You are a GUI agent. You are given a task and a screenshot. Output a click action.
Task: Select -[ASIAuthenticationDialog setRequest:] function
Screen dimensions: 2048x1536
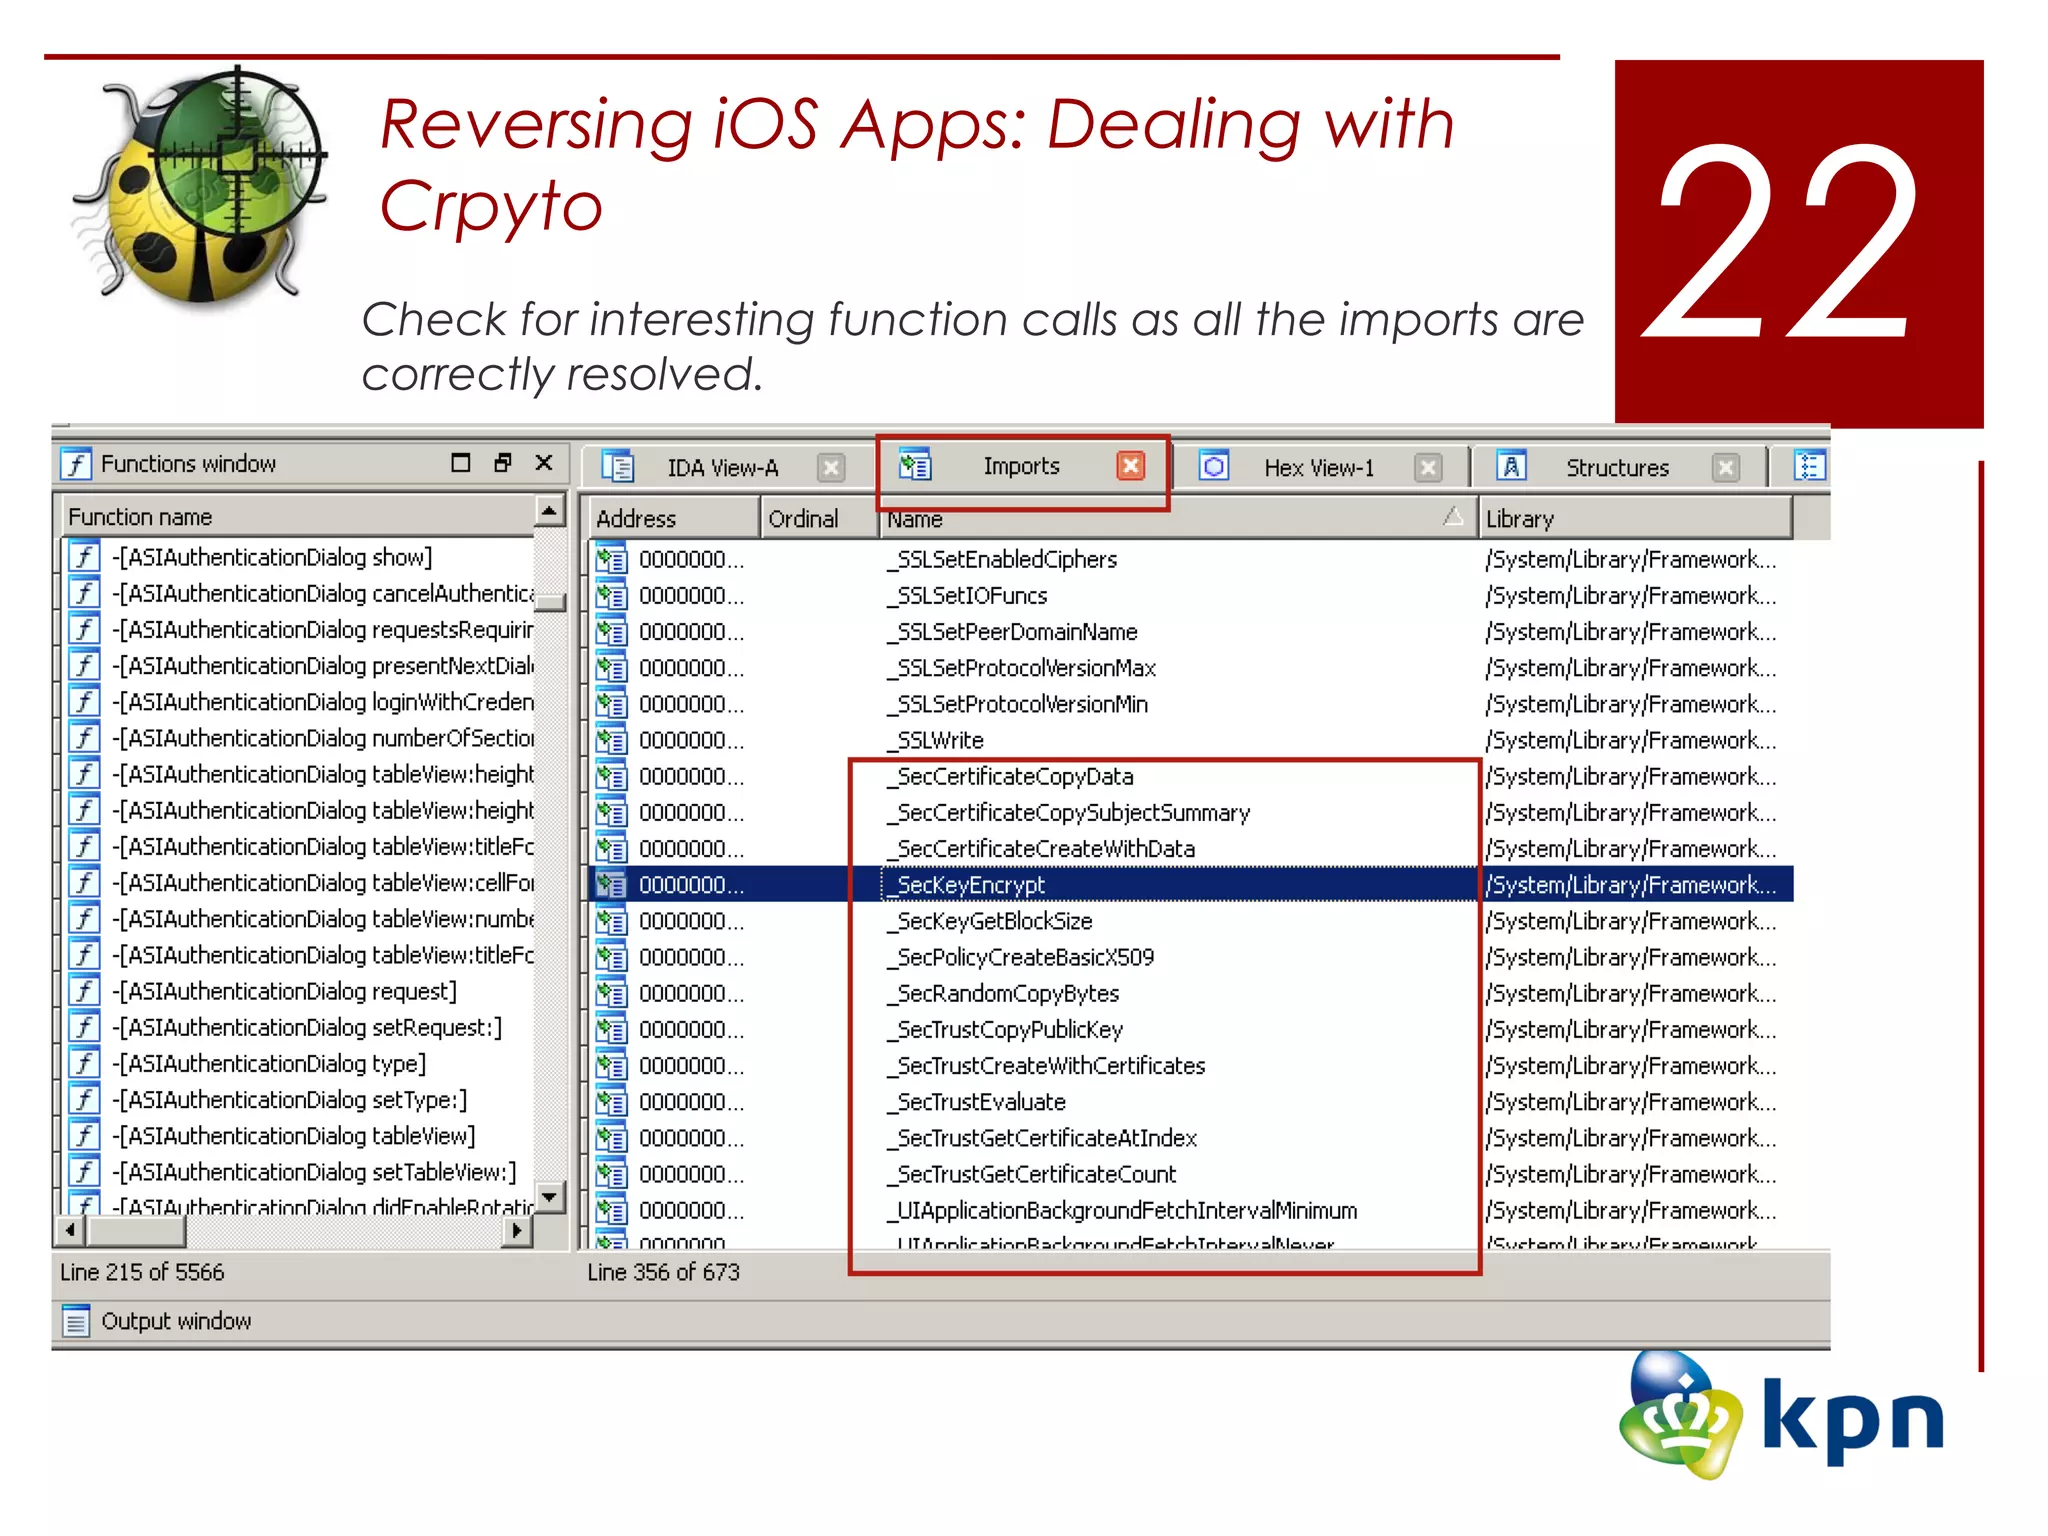(x=306, y=1027)
